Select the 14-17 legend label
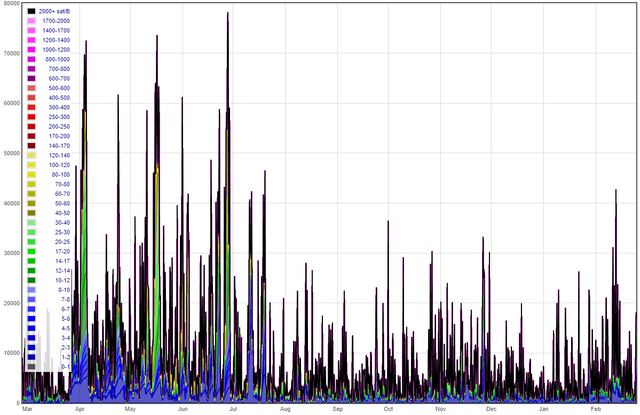640x415 pixels. click(x=62, y=261)
